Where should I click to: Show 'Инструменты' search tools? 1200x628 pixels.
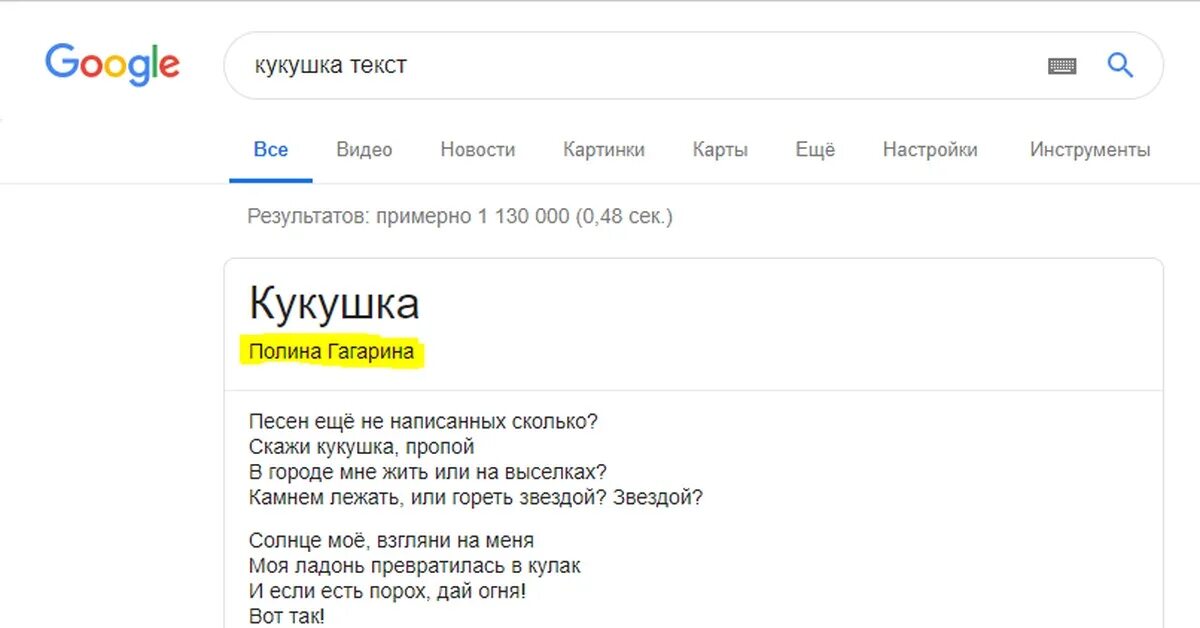point(1090,150)
